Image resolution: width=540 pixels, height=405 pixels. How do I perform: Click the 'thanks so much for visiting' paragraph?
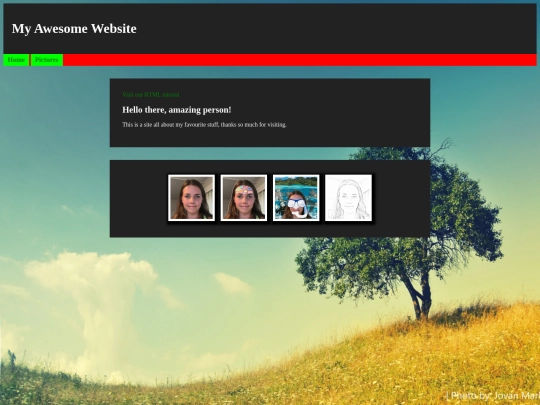[x=205, y=125]
